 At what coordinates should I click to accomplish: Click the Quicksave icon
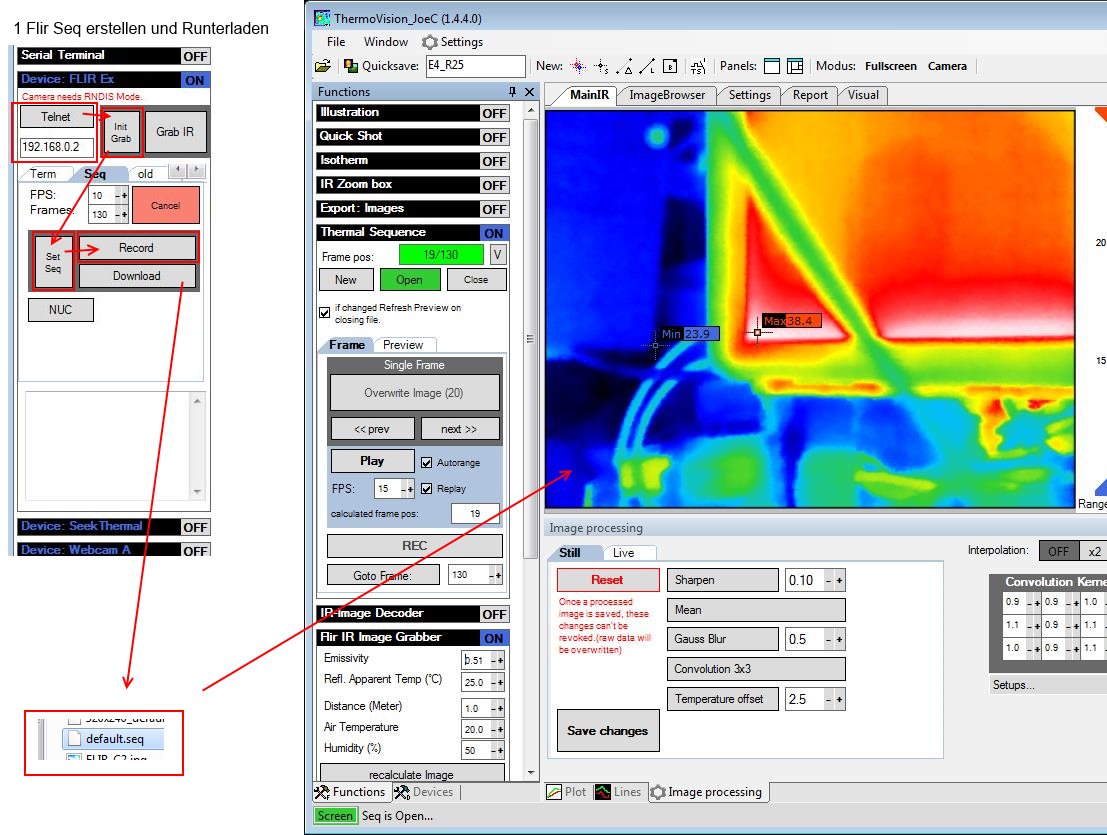[351, 66]
